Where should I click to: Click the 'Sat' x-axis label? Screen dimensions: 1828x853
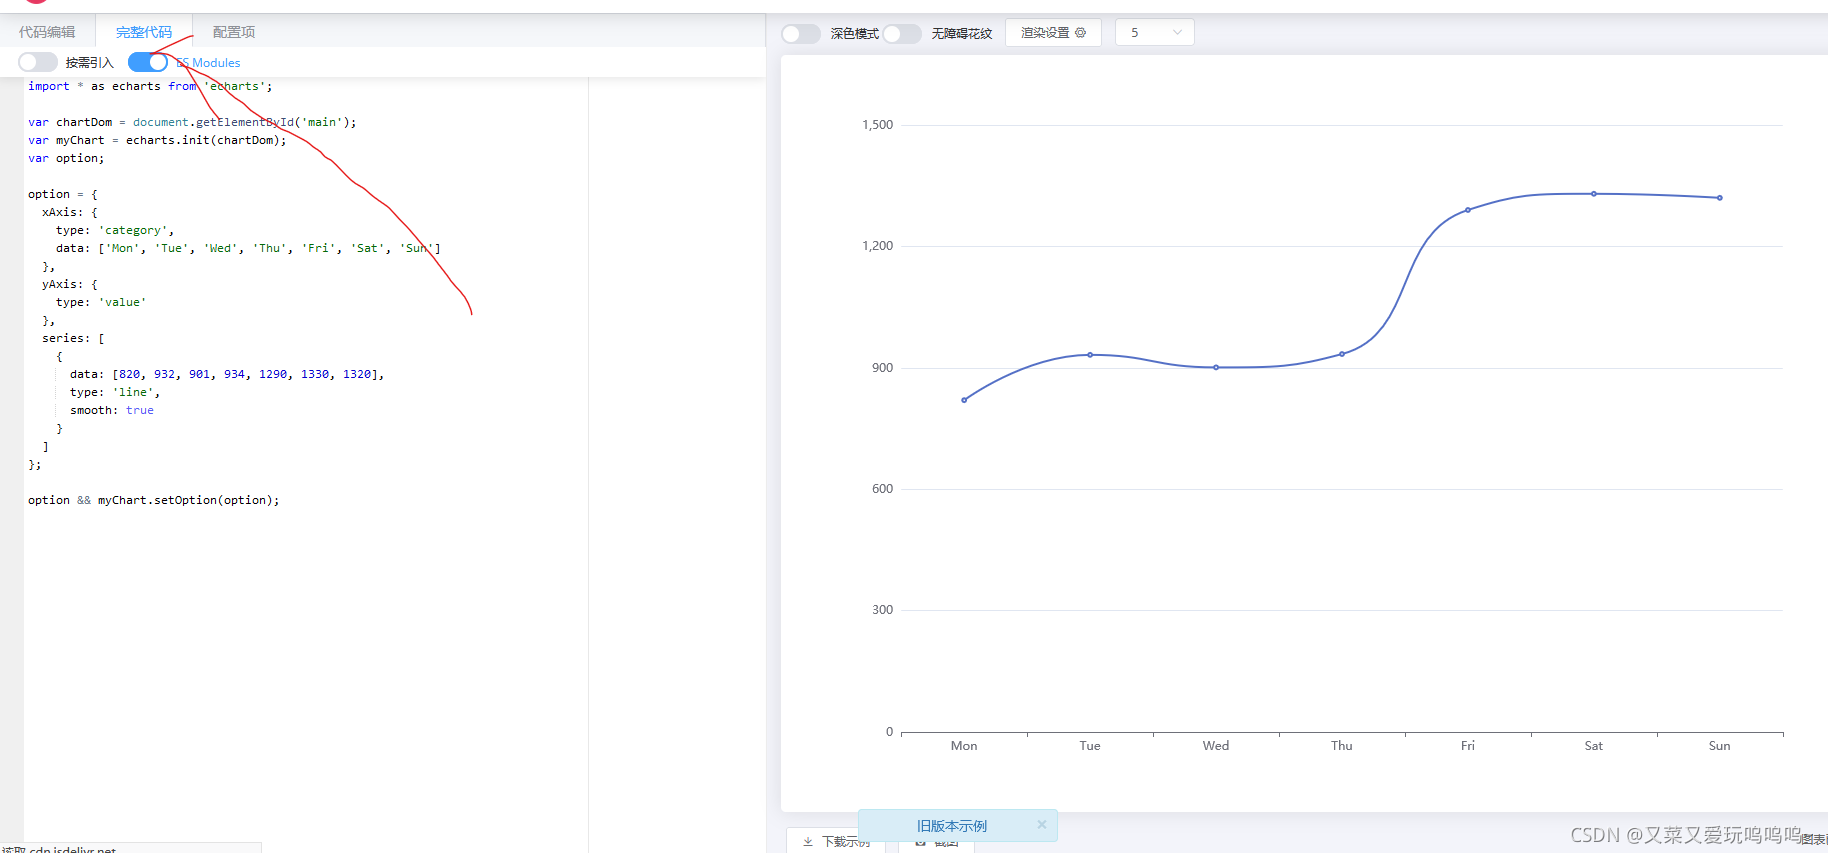(x=1594, y=746)
